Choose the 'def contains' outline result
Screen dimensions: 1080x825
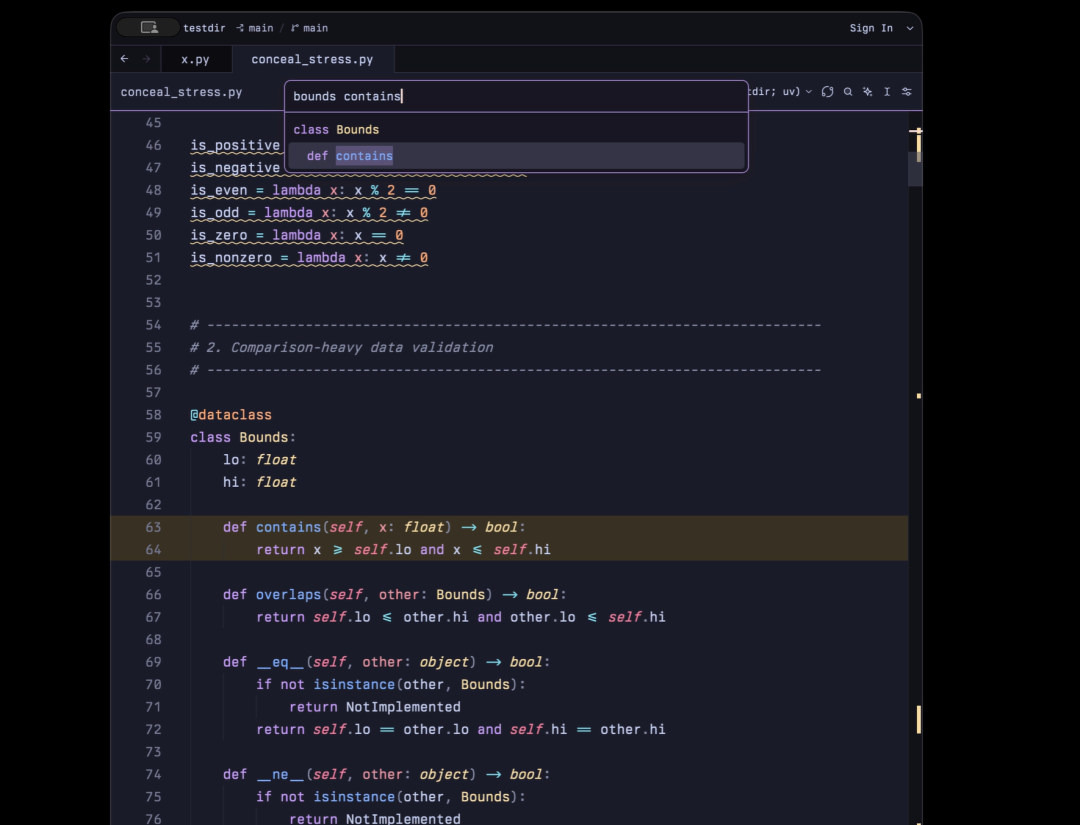tap(516, 156)
